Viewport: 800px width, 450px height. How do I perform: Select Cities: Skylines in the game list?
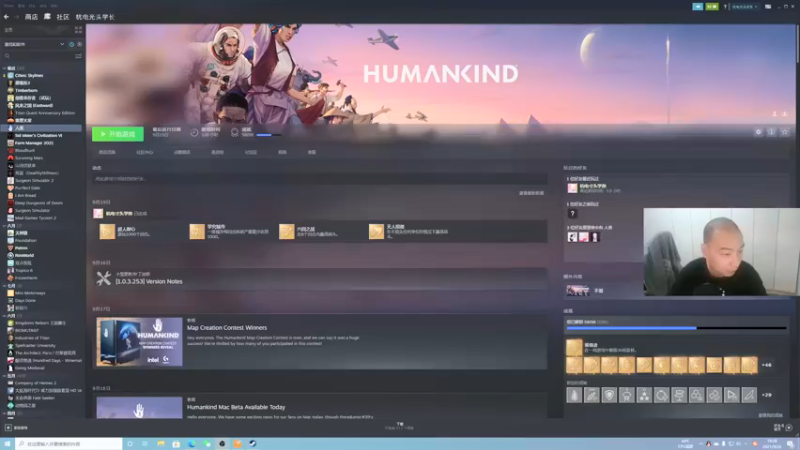coord(29,76)
